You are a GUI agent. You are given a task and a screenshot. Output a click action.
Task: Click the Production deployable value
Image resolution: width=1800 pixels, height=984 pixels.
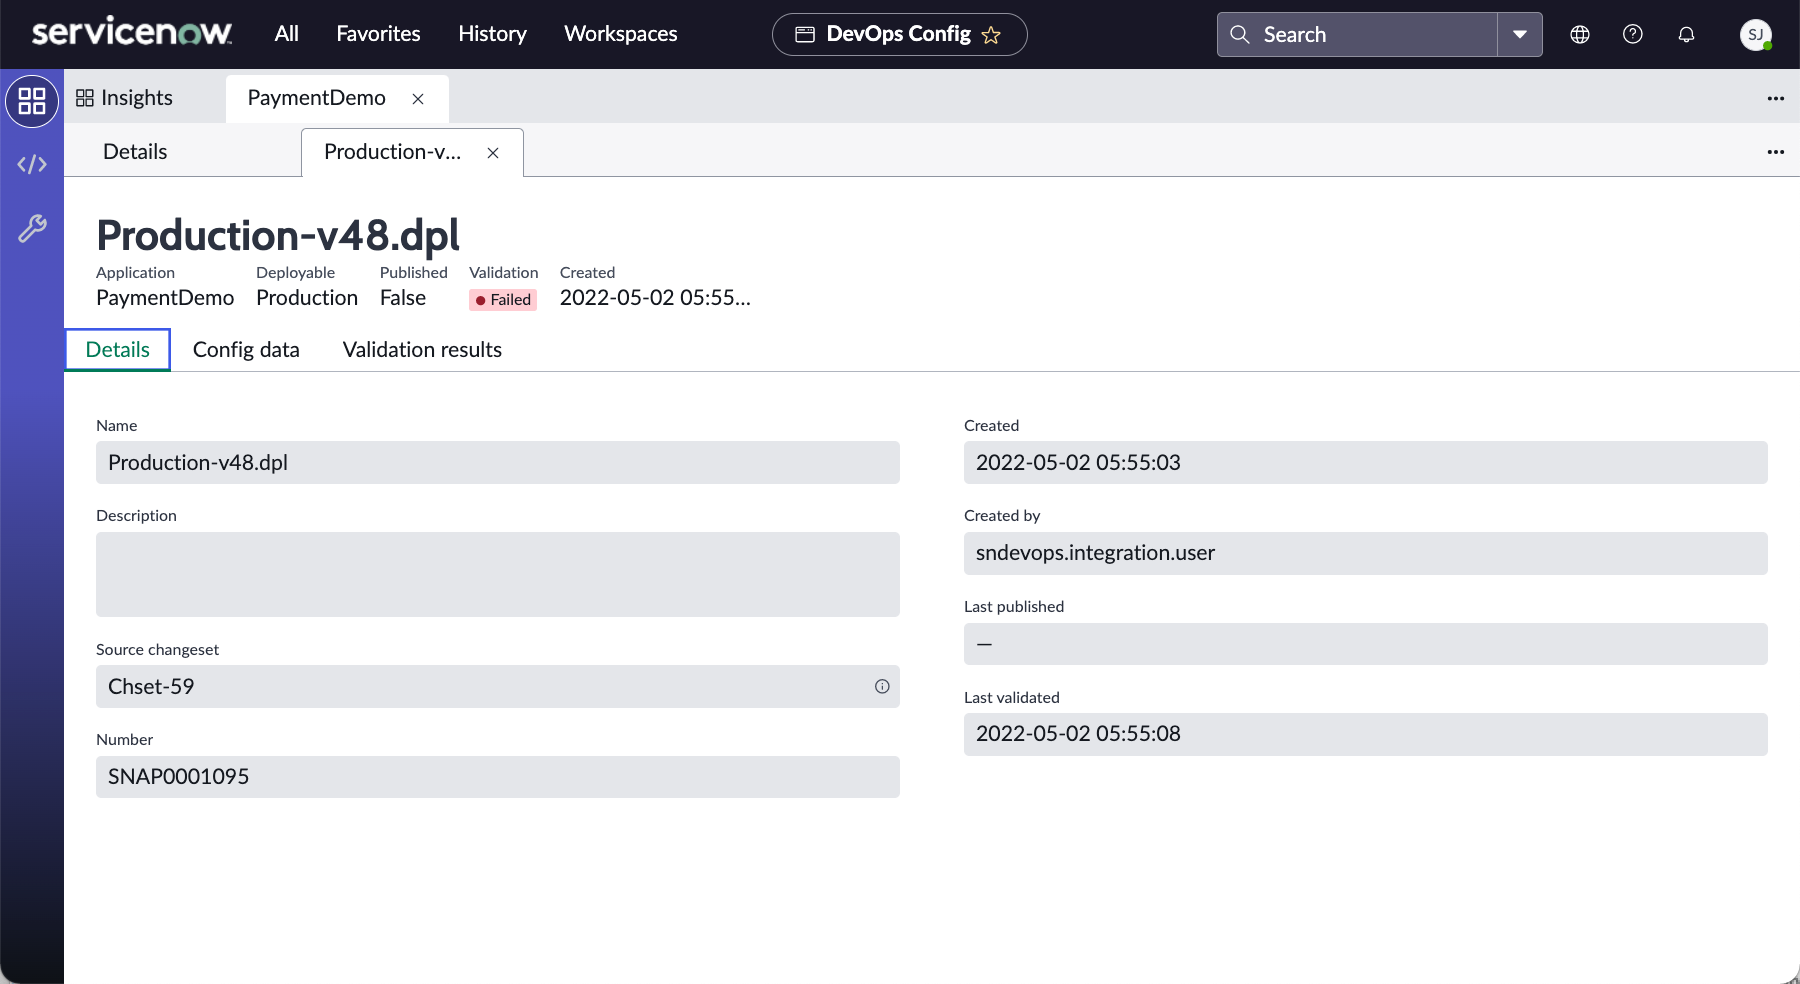pos(307,298)
